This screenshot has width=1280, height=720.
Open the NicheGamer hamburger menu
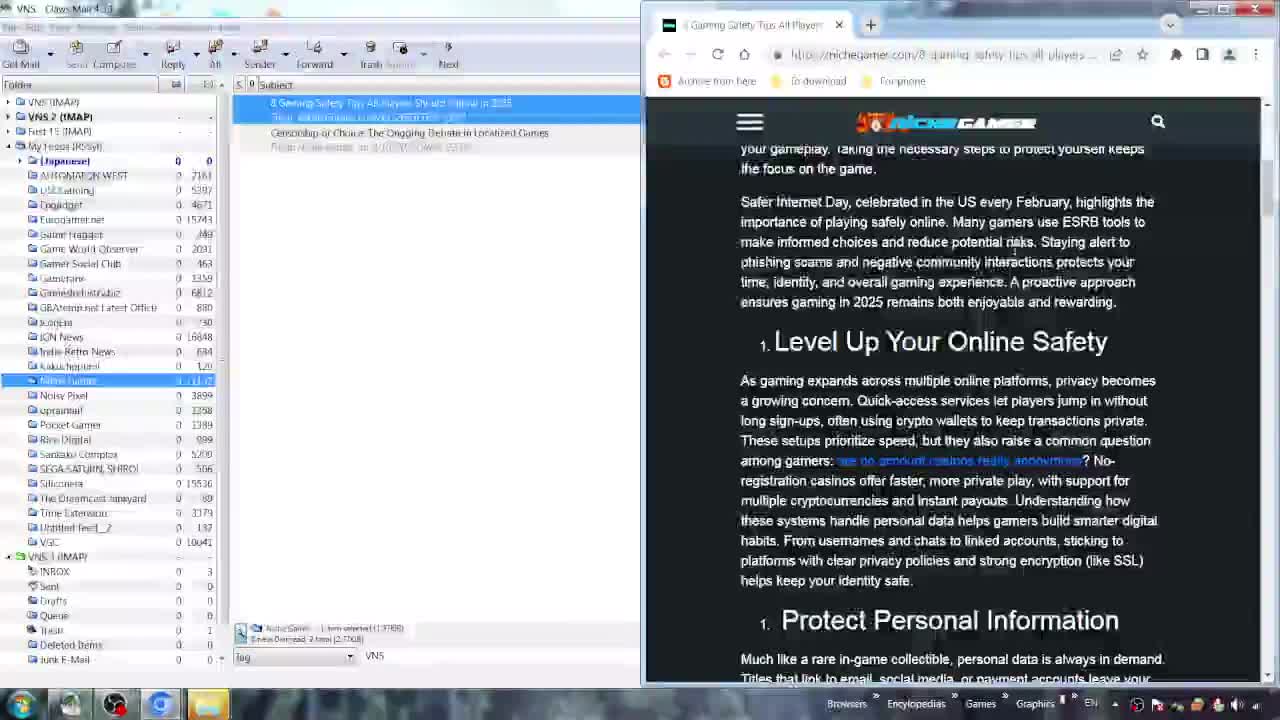coord(750,122)
